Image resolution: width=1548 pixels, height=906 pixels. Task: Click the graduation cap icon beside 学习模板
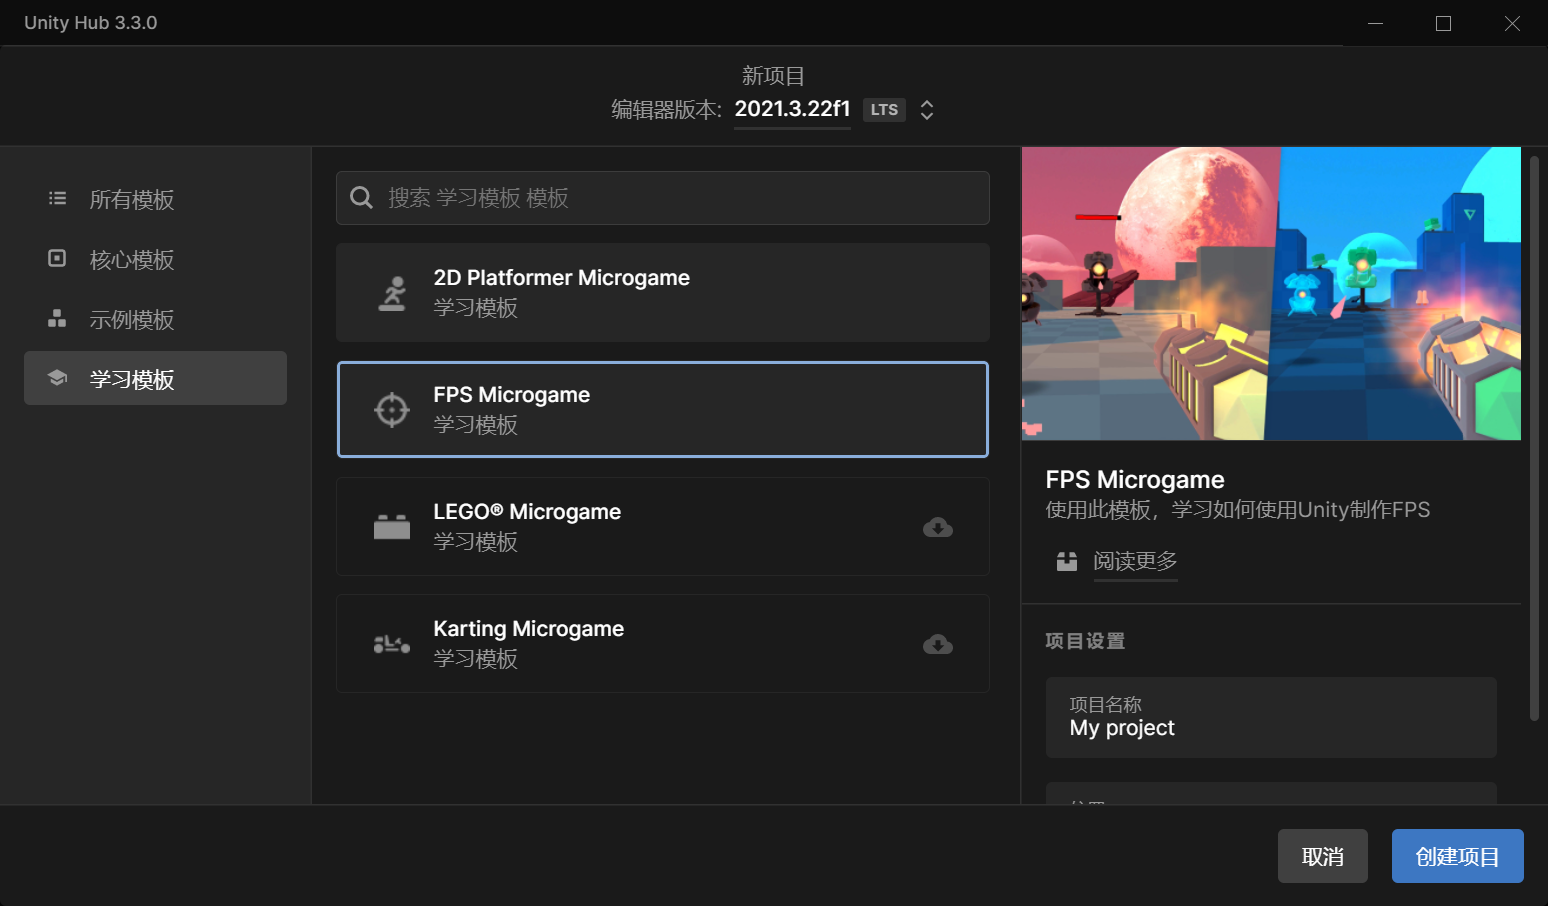tap(57, 379)
